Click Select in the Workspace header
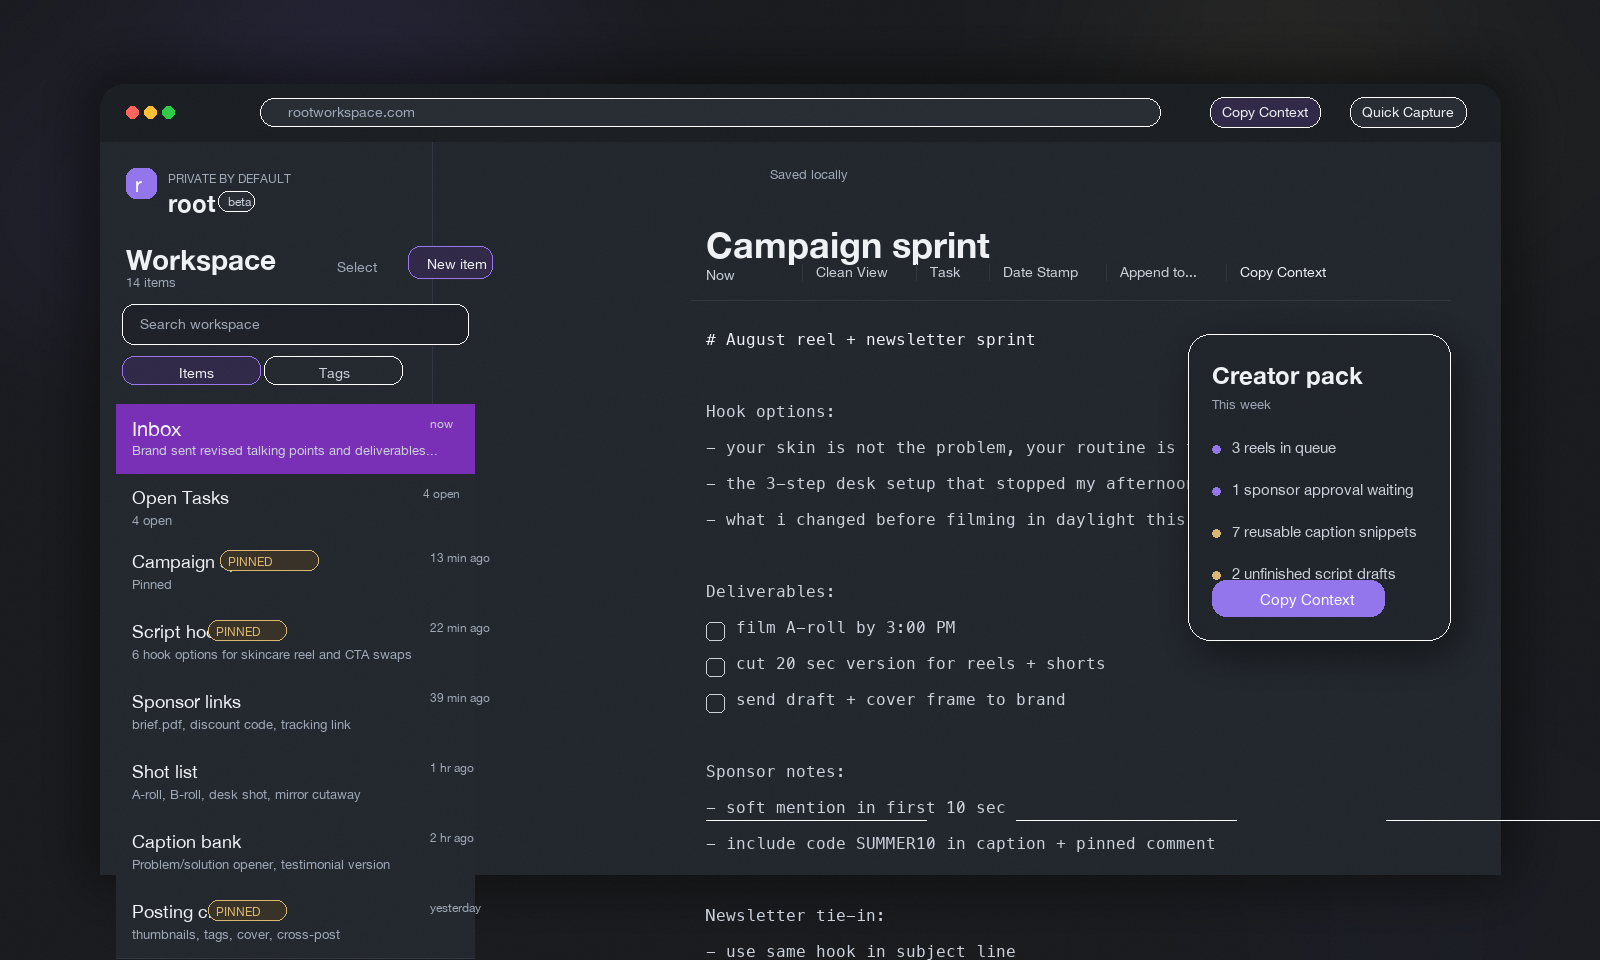 (357, 267)
